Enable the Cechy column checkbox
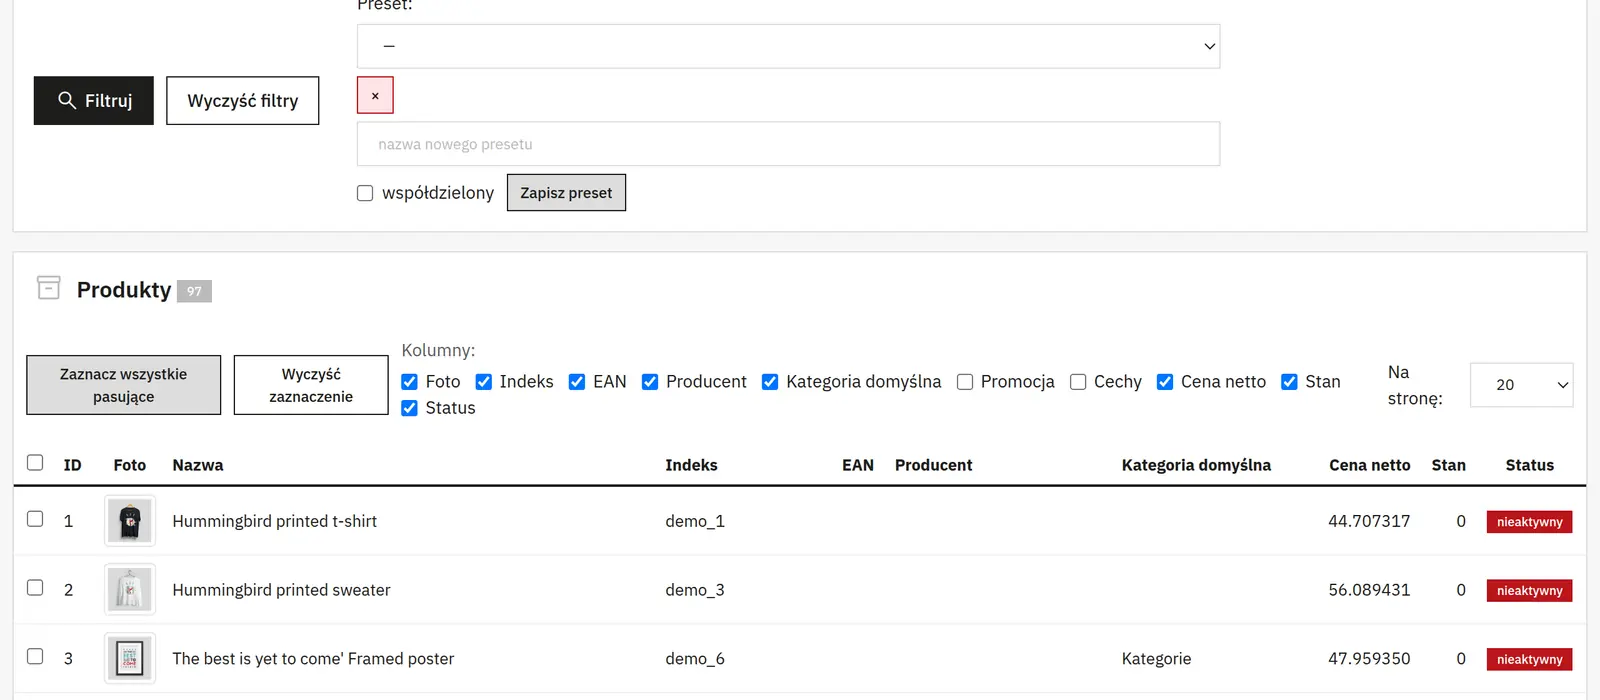 pyautogui.click(x=1078, y=382)
